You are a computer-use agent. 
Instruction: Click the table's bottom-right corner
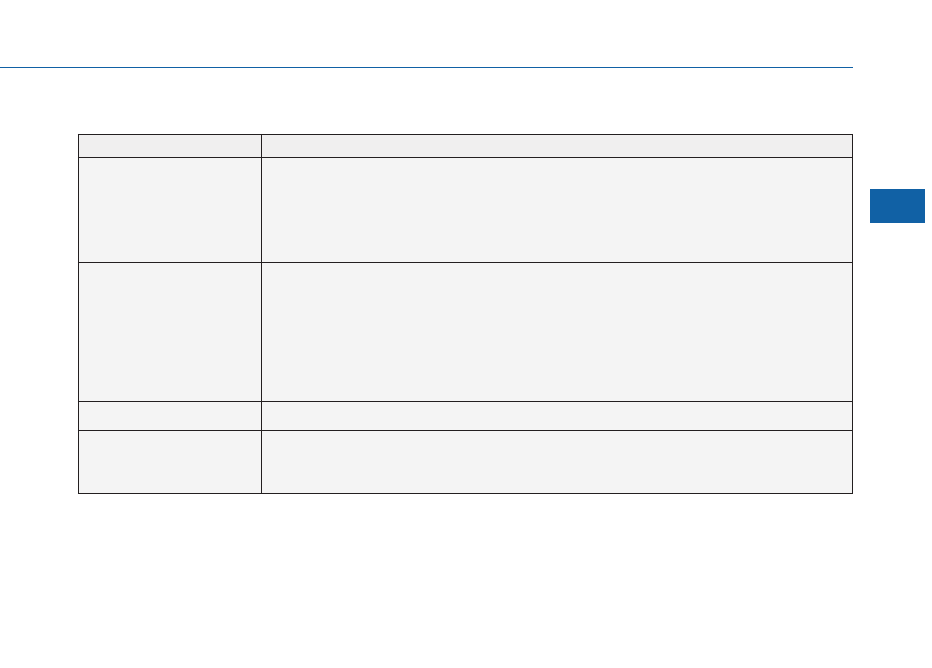tap(852, 493)
